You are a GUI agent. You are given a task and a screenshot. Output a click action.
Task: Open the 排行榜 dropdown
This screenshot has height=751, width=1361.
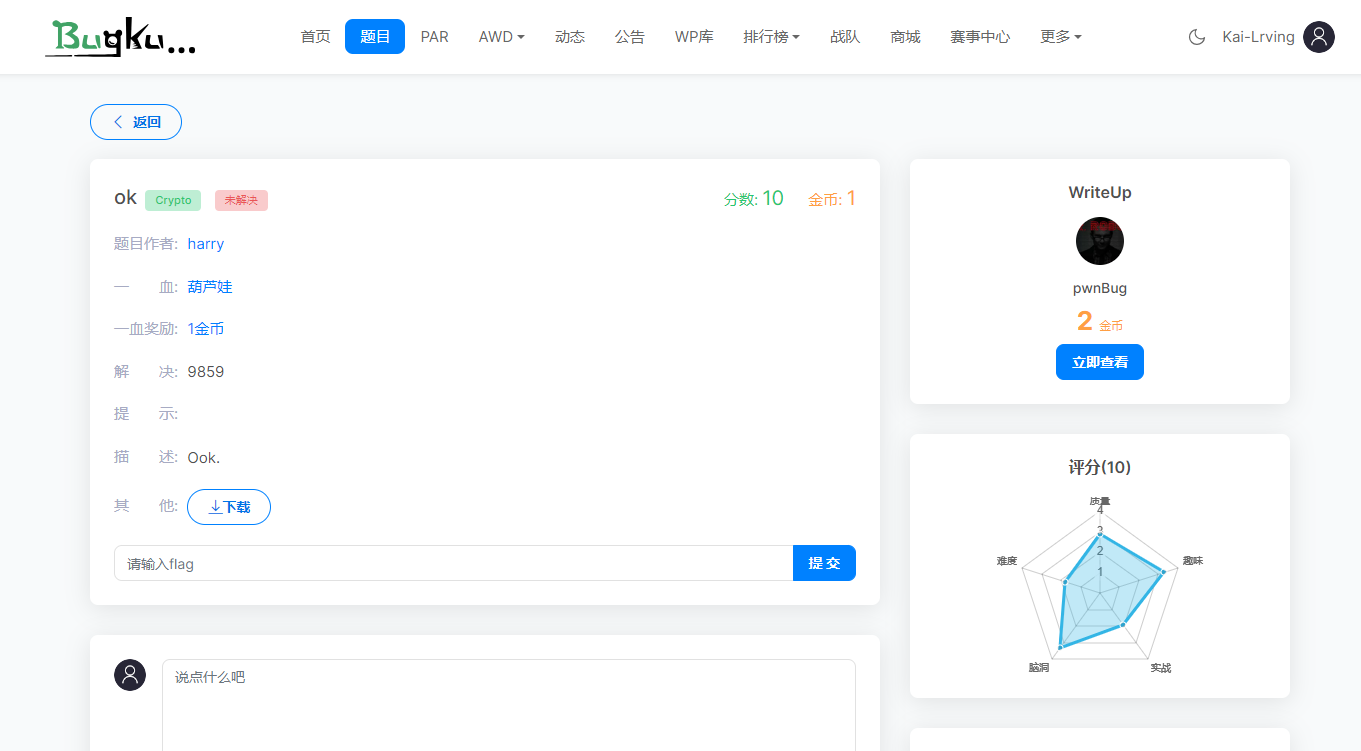pyautogui.click(x=771, y=36)
